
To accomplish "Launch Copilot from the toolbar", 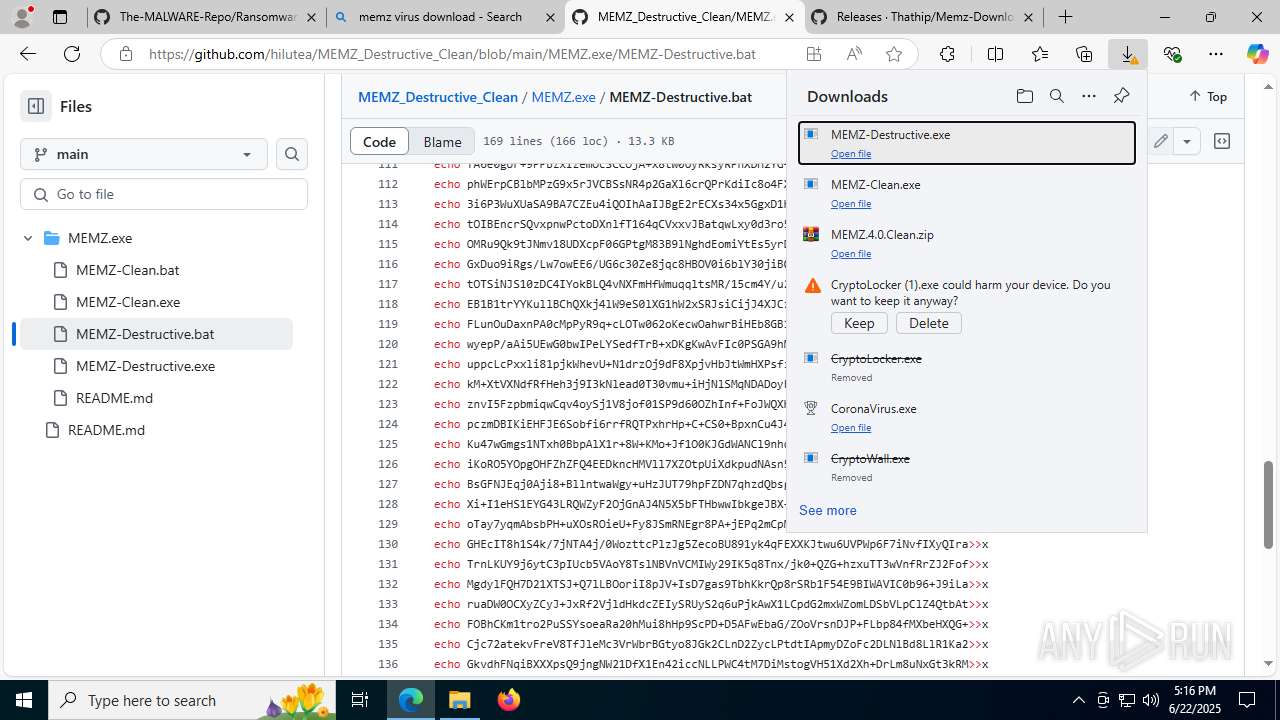I will [1257, 55].
